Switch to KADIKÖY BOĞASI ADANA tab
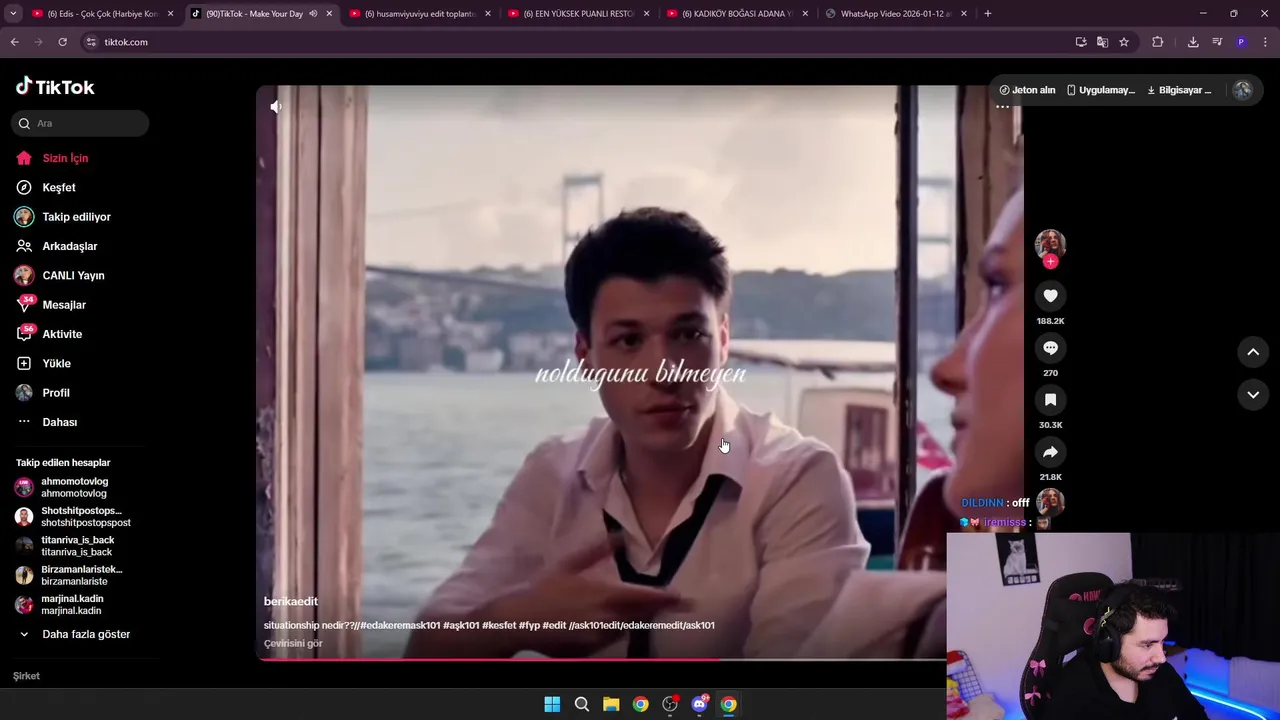 (737, 14)
